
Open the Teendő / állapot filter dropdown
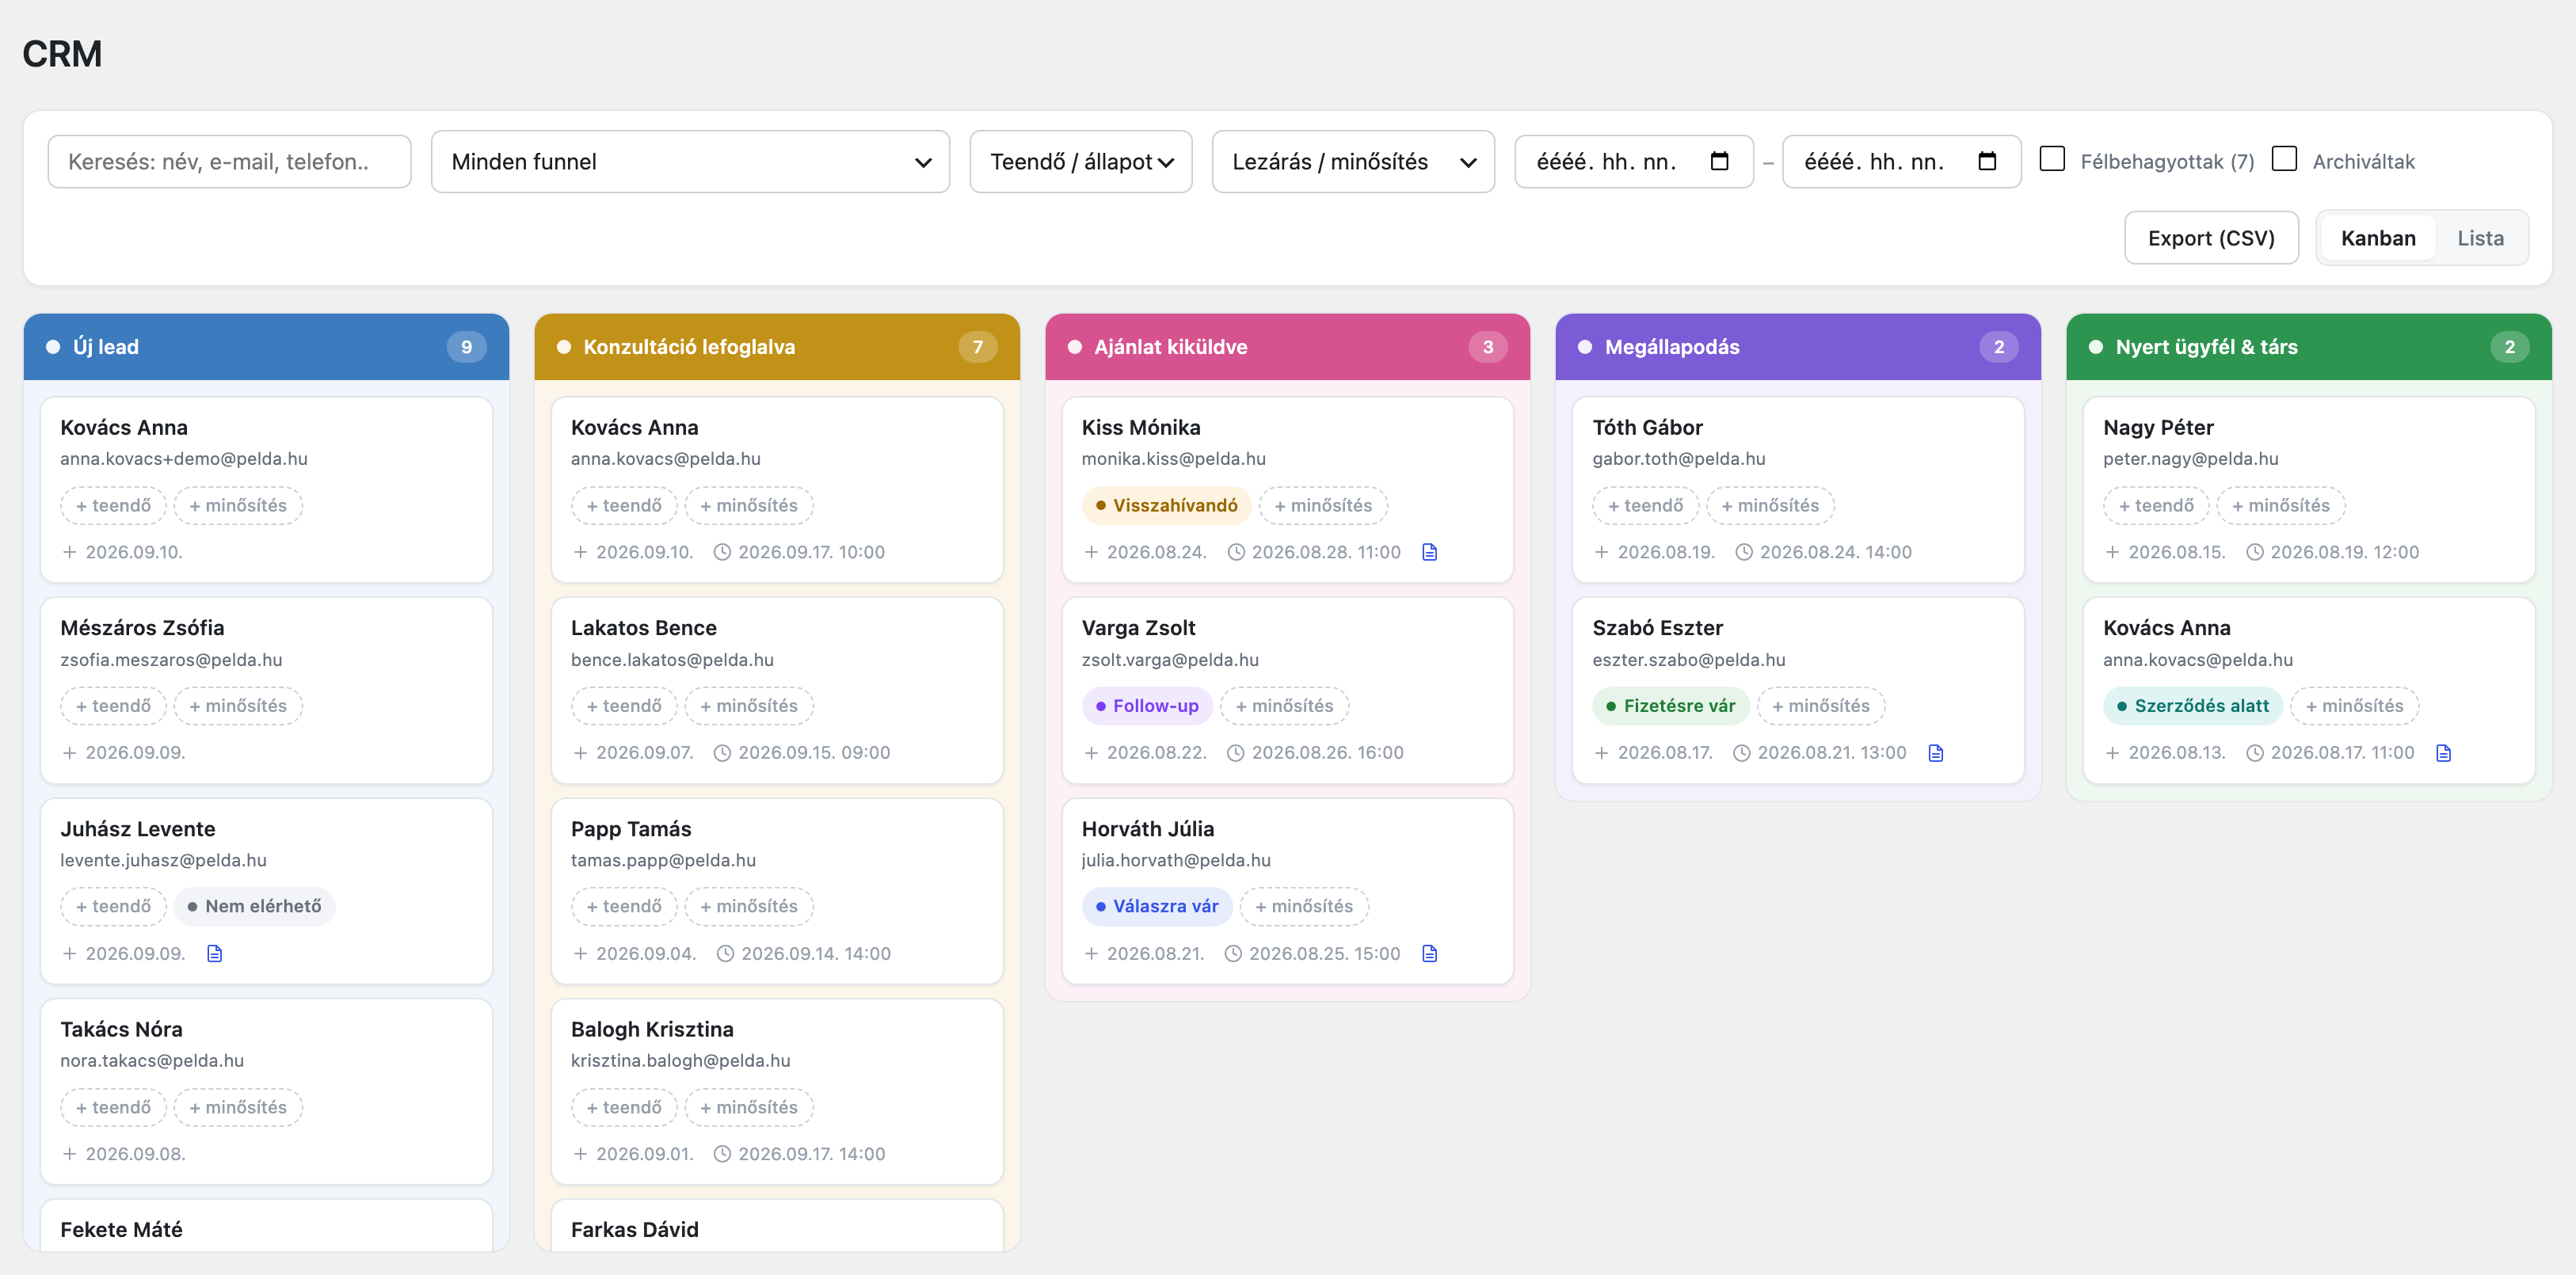[1081, 161]
